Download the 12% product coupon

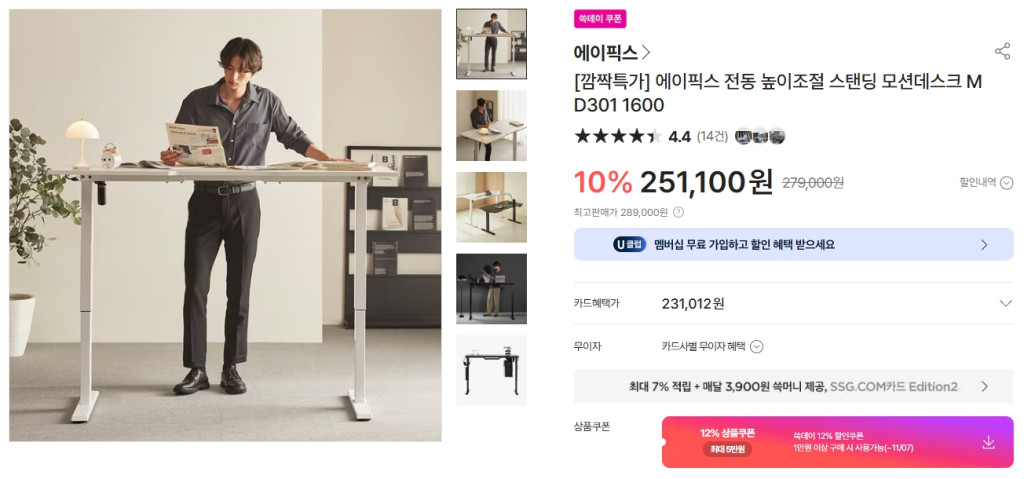988,442
